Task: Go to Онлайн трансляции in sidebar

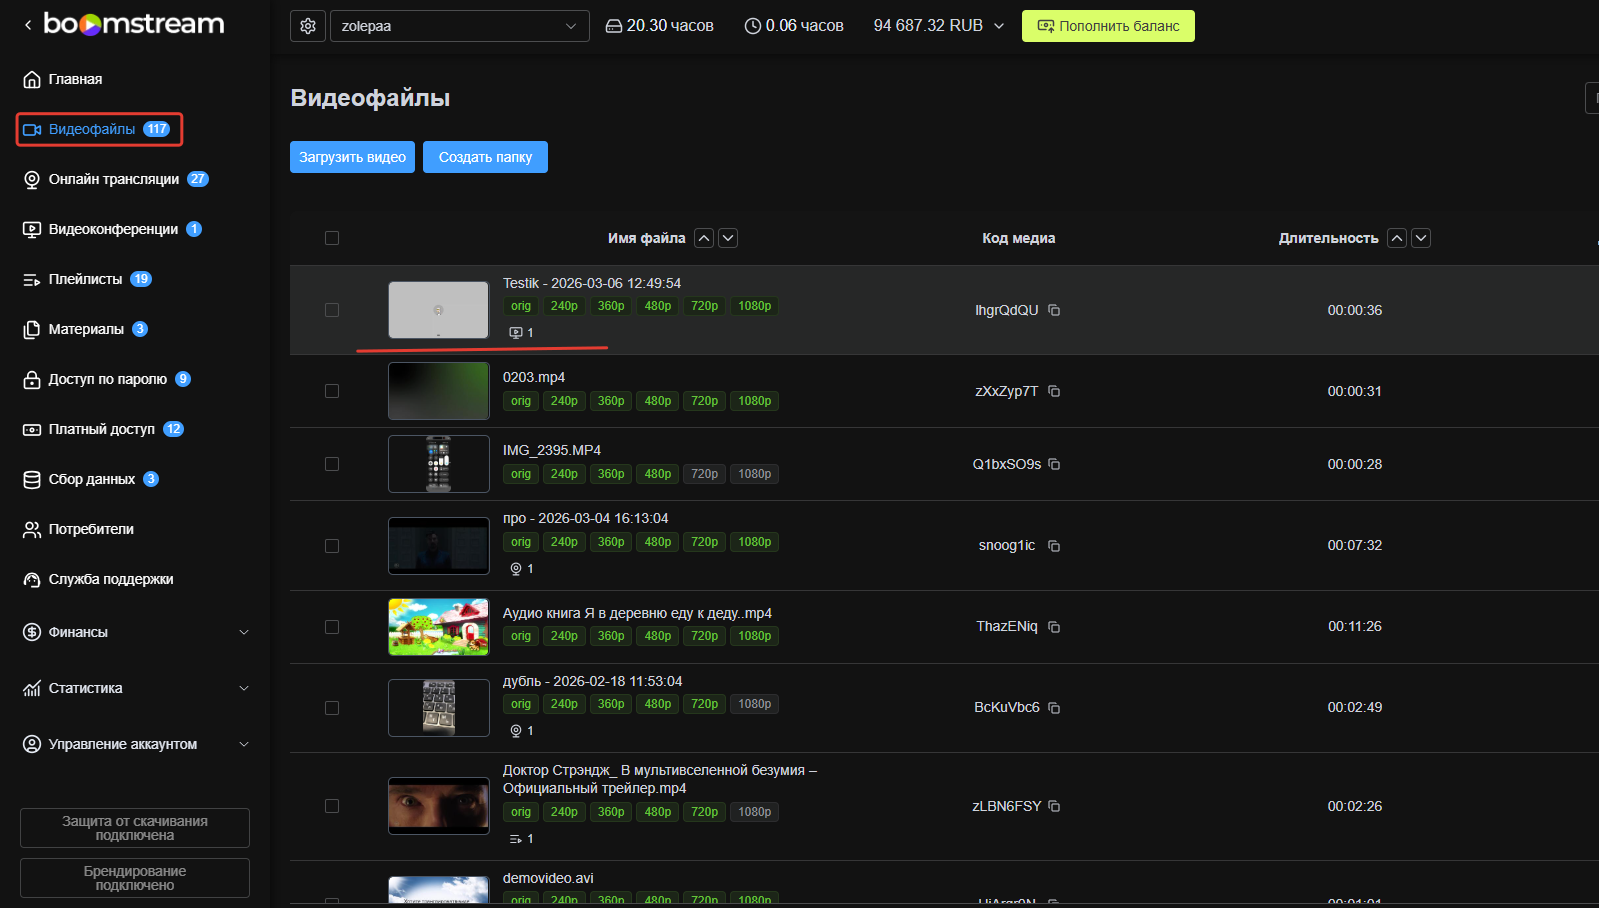Action: (115, 179)
